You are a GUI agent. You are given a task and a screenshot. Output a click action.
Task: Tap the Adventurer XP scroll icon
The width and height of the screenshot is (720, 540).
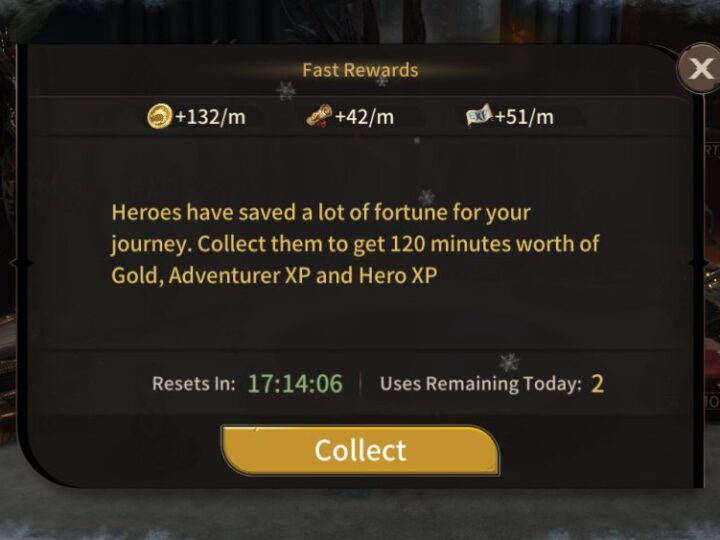(x=319, y=116)
